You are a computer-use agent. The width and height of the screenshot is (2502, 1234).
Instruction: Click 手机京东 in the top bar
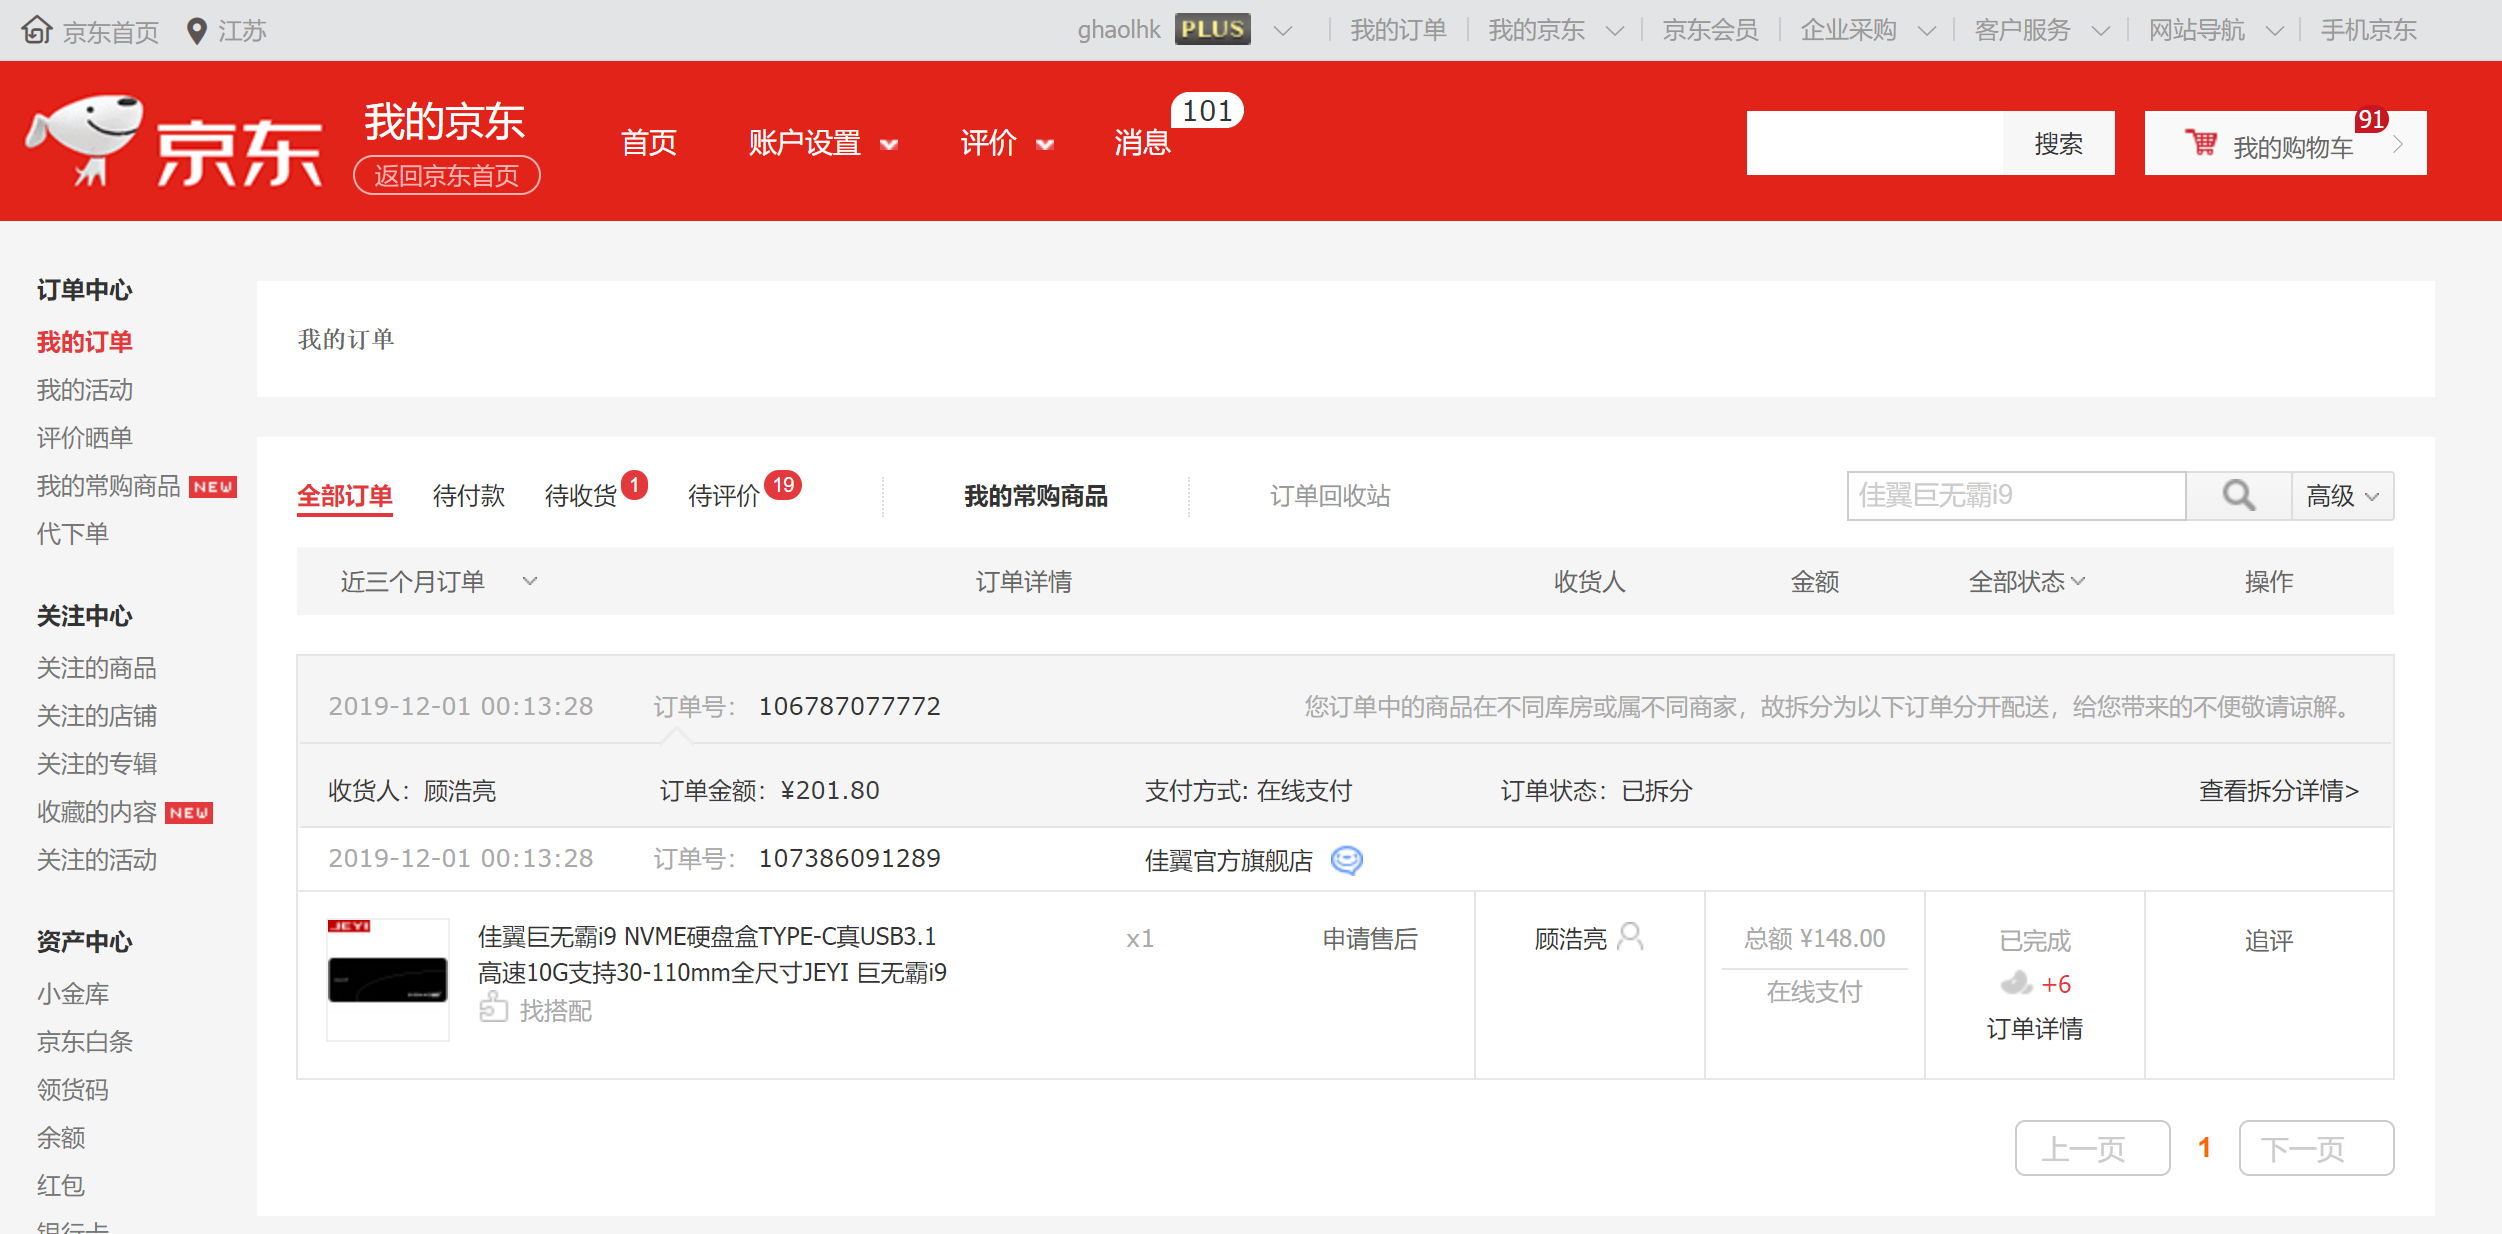click(x=2368, y=31)
